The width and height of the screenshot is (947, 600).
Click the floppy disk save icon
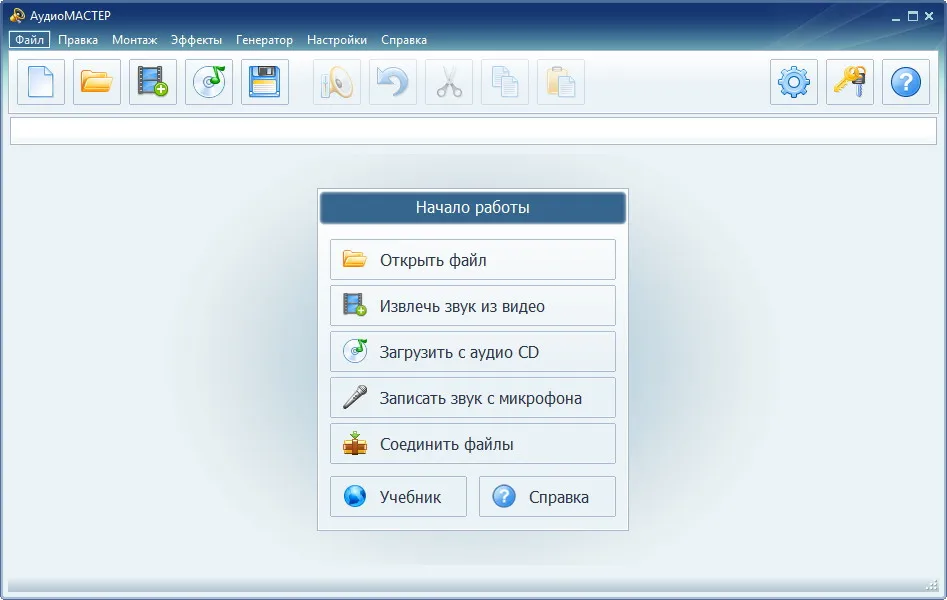(x=265, y=82)
